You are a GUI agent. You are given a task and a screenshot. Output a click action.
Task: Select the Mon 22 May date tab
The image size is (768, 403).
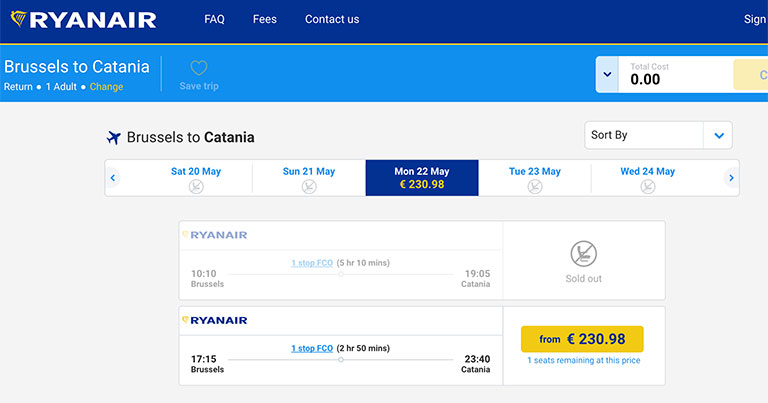tap(422, 178)
